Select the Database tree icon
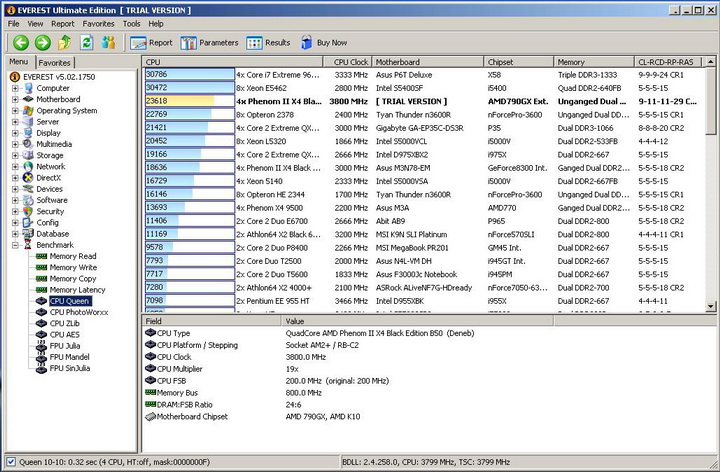This screenshot has height=472, width=720. pos(28,234)
